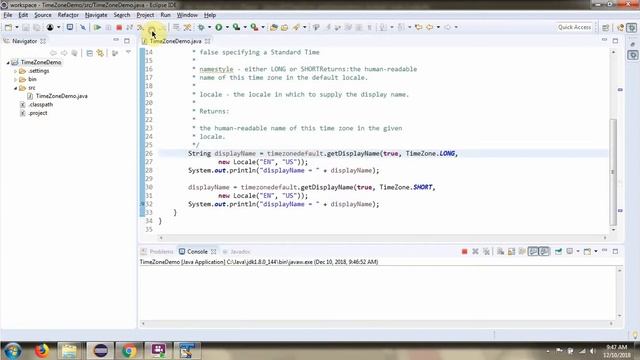Screen dimensions: 640x360
Task: Toggle Scroll Lock in Console toolbar
Action: [511, 251]
